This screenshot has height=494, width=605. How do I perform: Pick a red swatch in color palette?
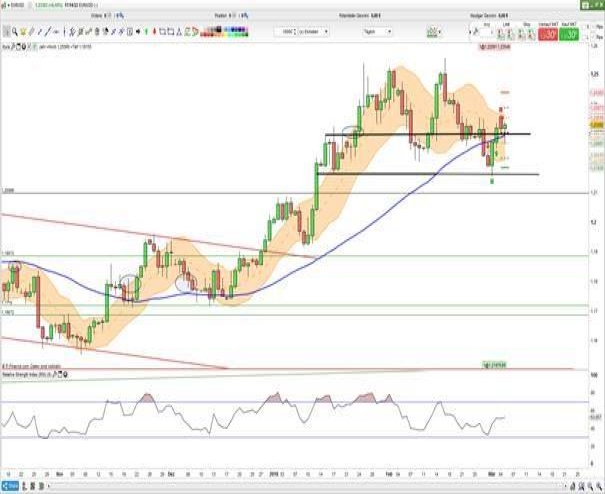pyautogui.click(x=203, y=34)
